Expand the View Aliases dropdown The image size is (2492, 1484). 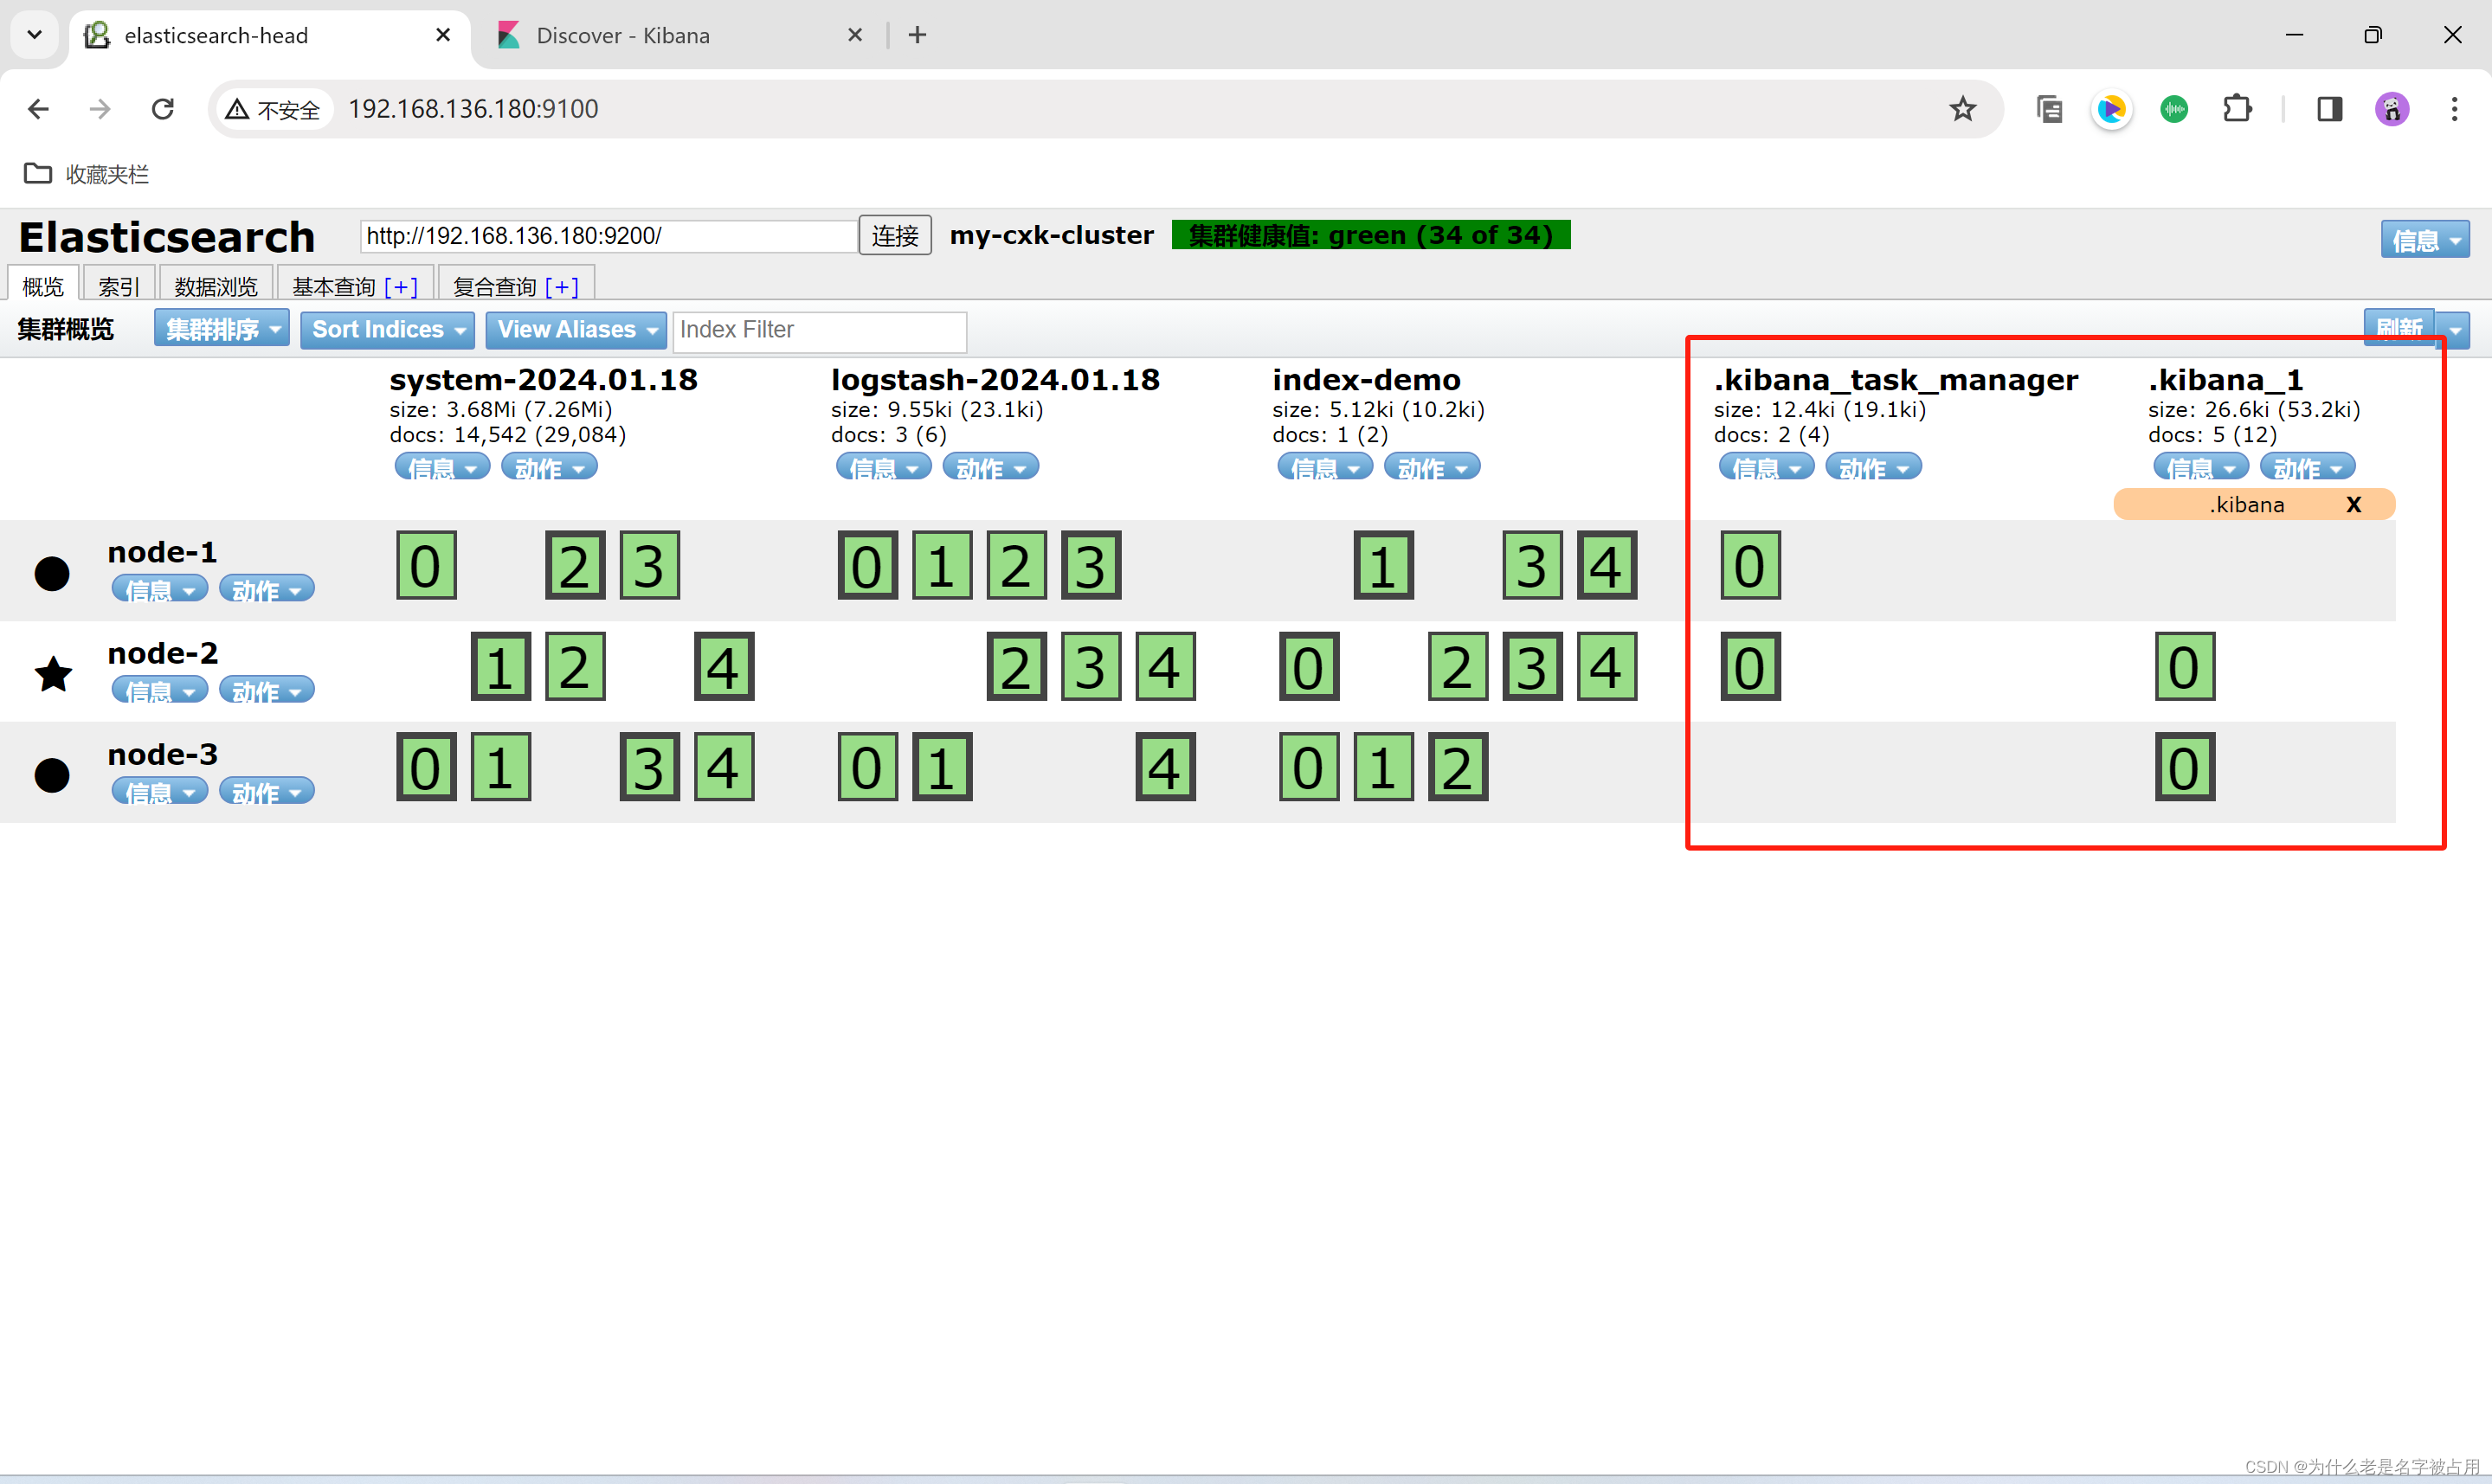click(x=576, y=329)
